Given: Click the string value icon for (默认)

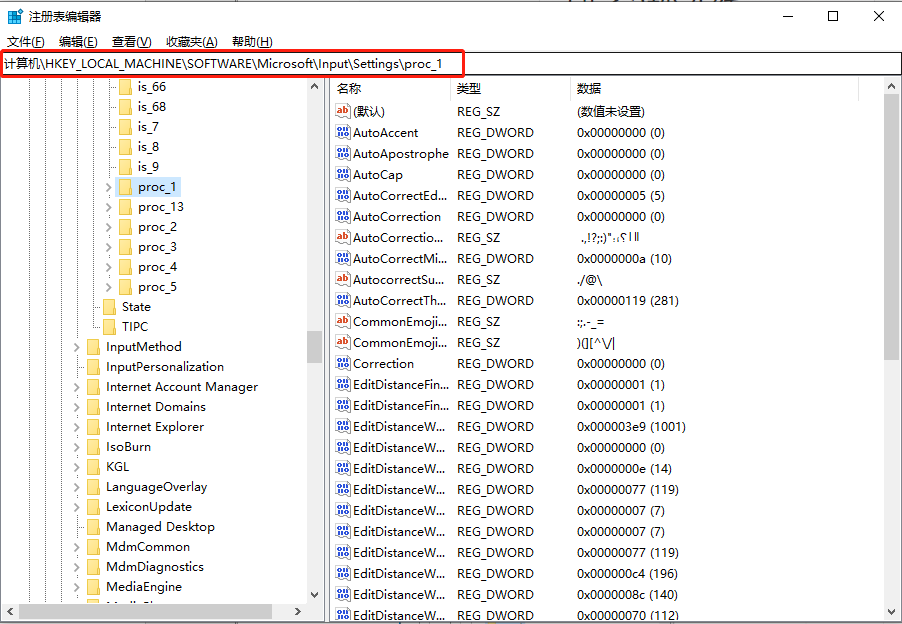Looking at the screenshot, I should click(x=342, y=111).
